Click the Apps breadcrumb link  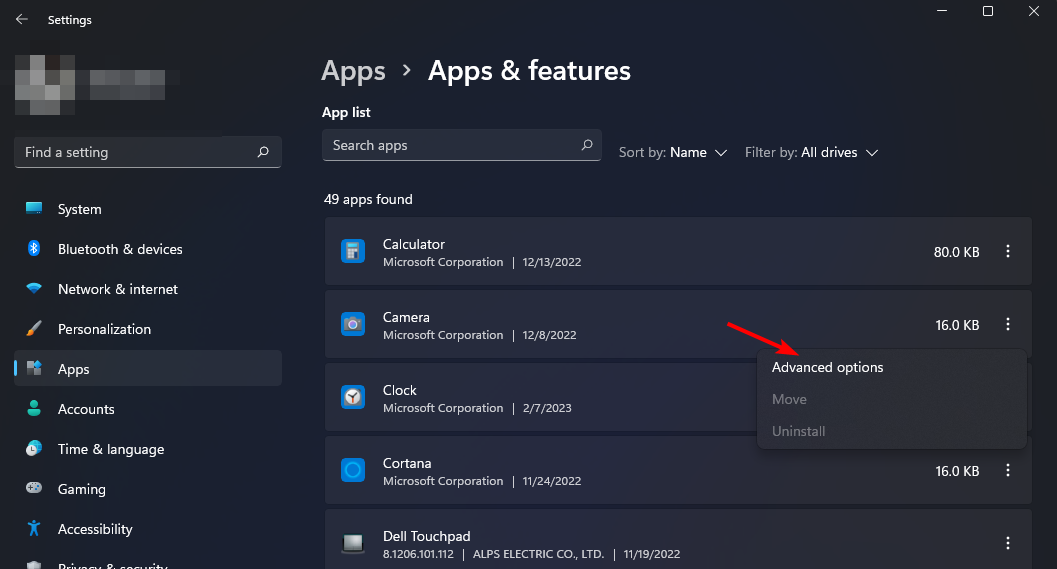tap(353, 71)
